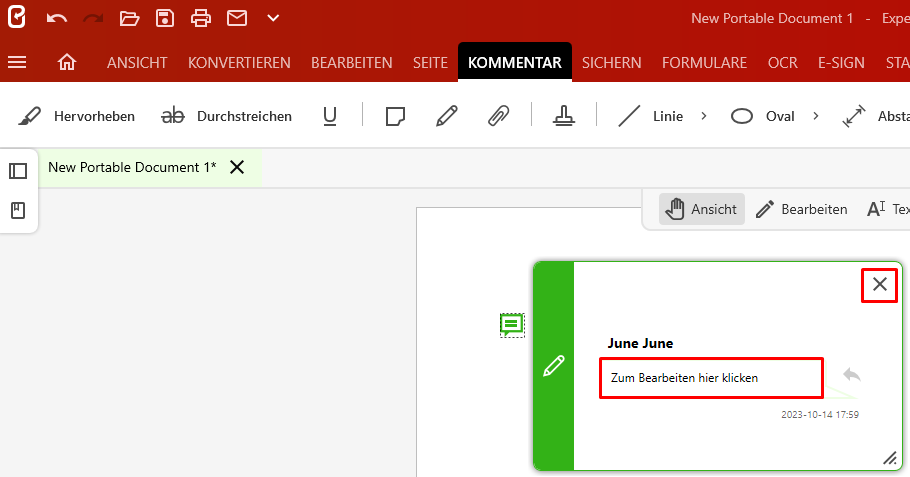Go to the Home icon tab
Image resolution: width=910 pixels, height=477 pixels.
pyautogui.click(x=67, y=62)
